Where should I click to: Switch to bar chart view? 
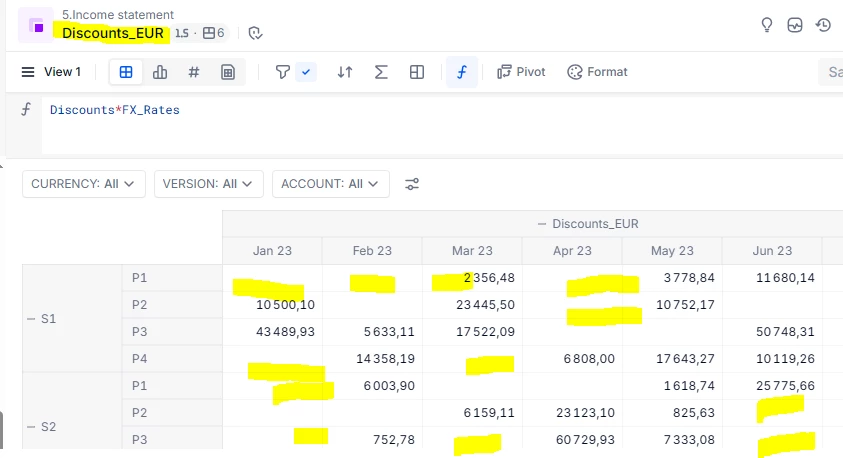pos(160,72)
